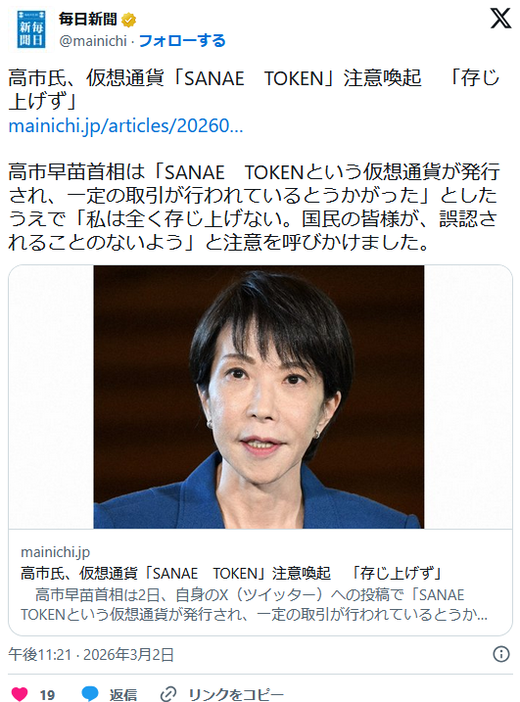
Task: Click the chain link copy icon
Action: (x=168, y=693)
